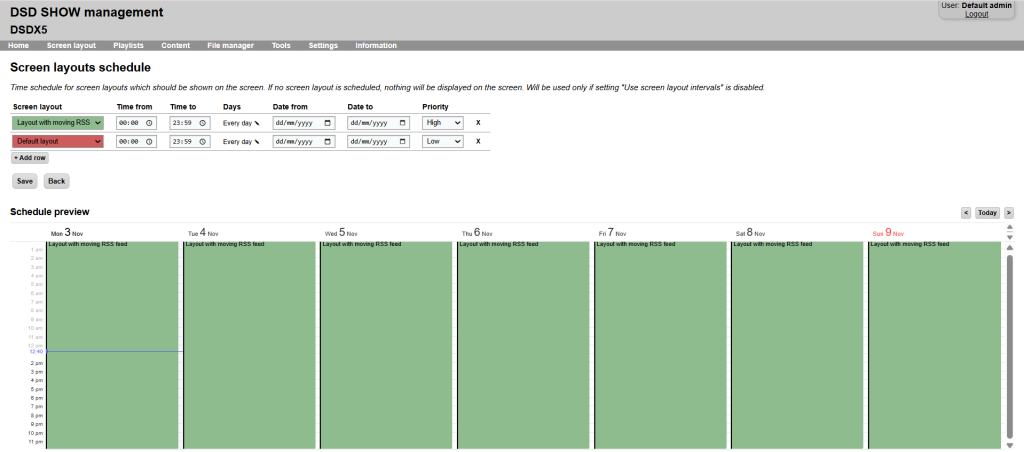The width and height of the screenshot is (1024, 452).
Task: Open calendar picker in second row Date to
Action: pos(403,142)
